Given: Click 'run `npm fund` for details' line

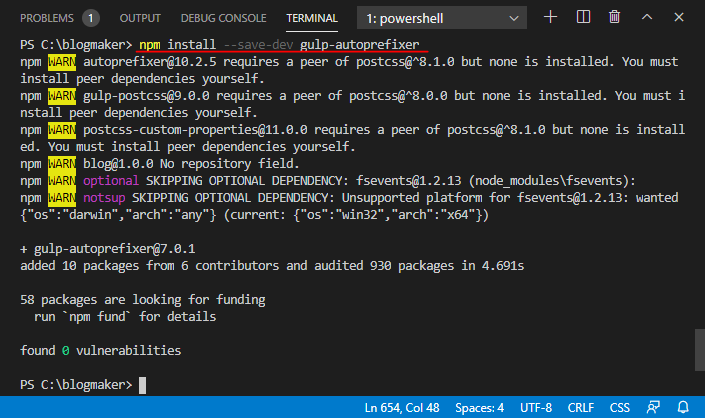Looking at the screenshot, I should 125,317.
